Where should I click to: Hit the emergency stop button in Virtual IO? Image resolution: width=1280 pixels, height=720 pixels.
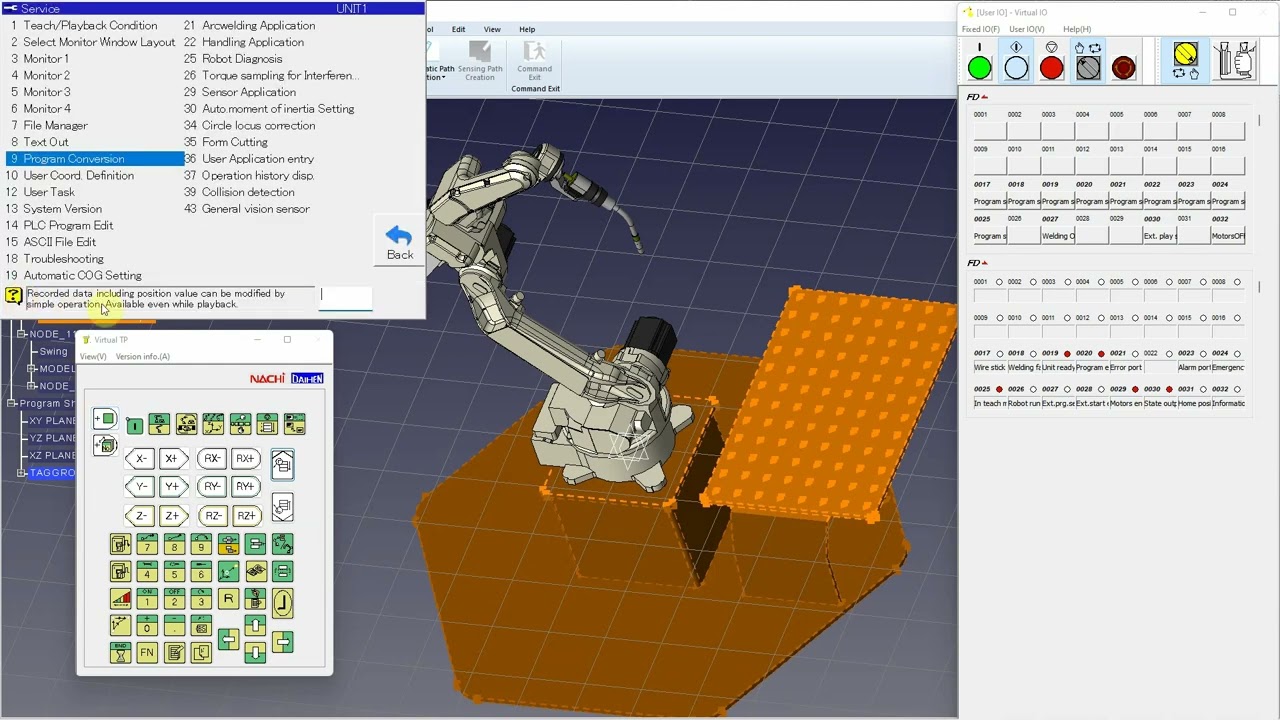(1123, 68)
